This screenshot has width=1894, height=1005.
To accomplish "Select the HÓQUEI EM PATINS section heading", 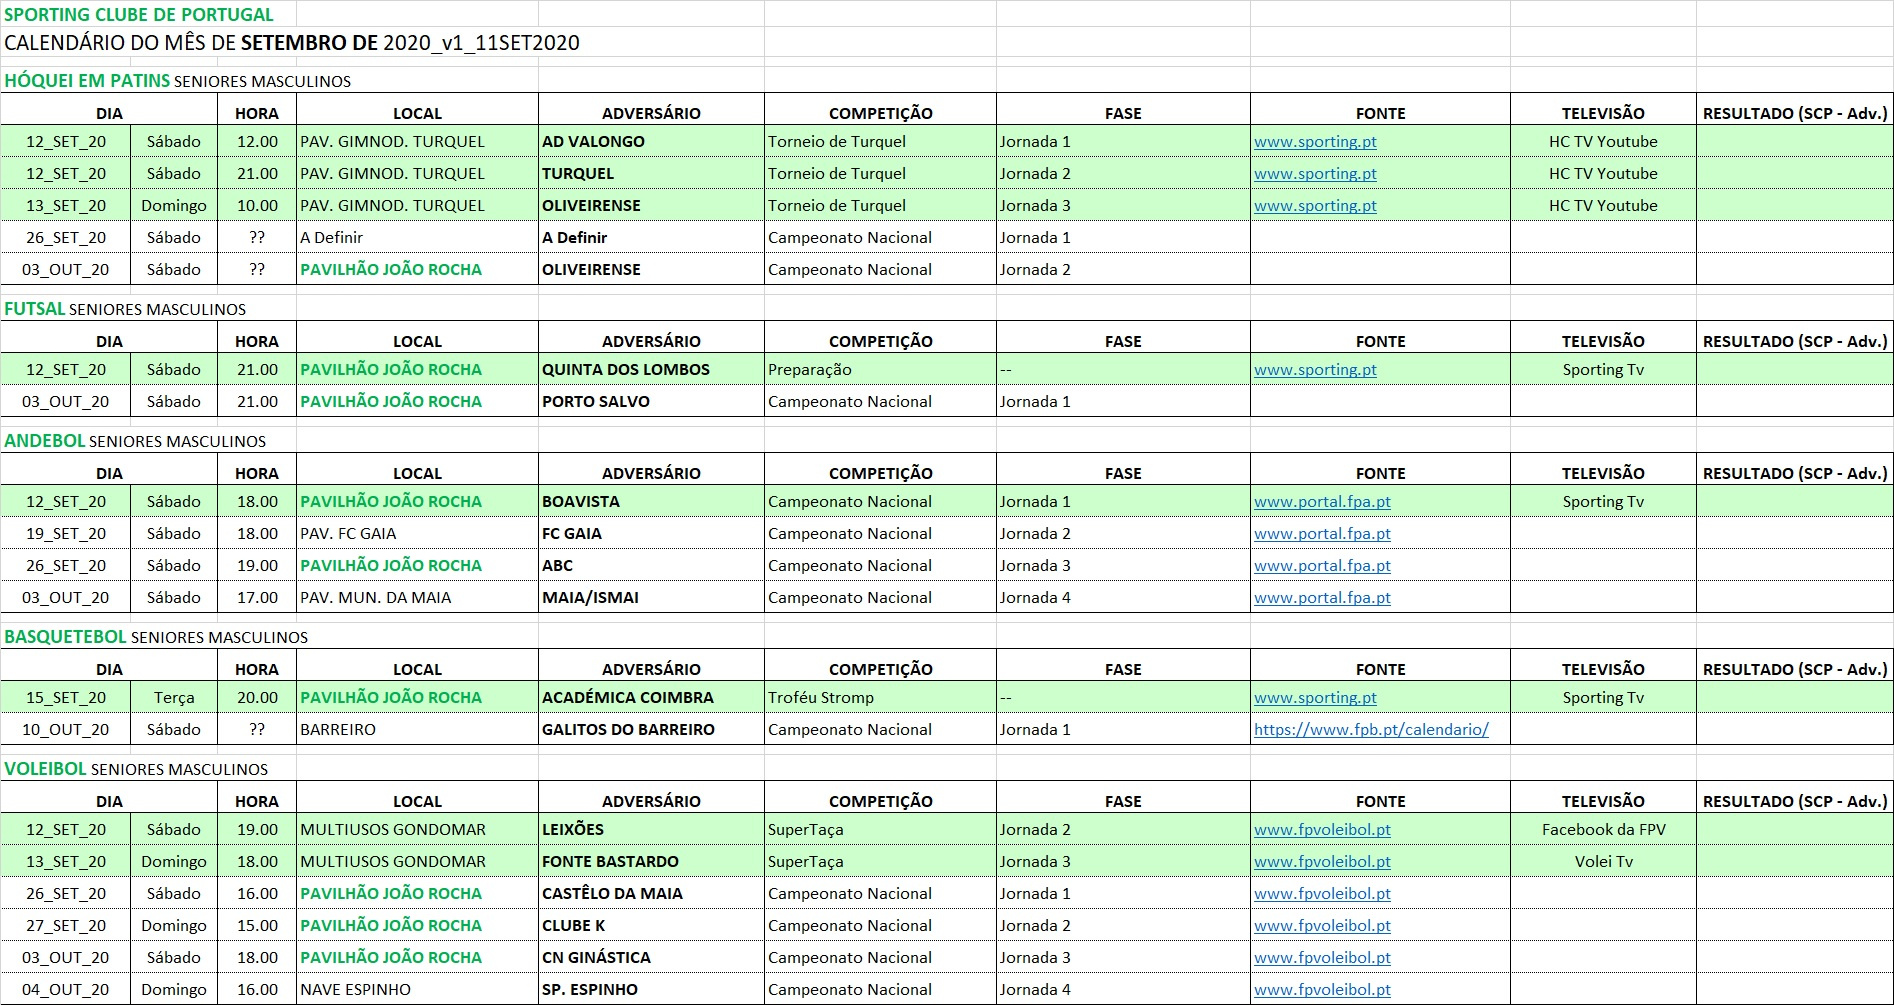I will click(177, 81).
